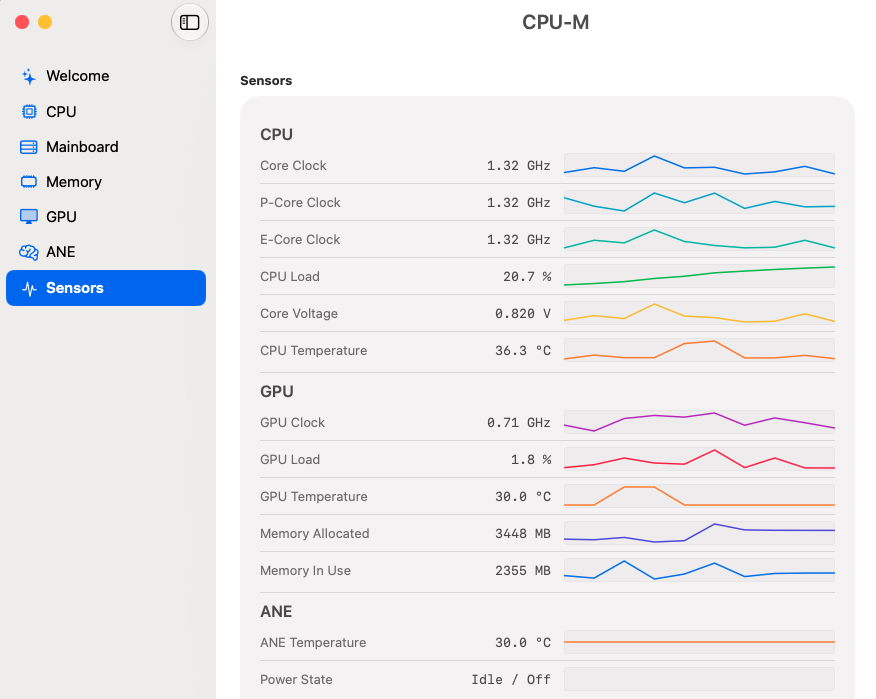Click the GPU display icon in sidebar
The height and width of the screenshot is (699, 876).
pyautogui.click(x=28, y=217)
